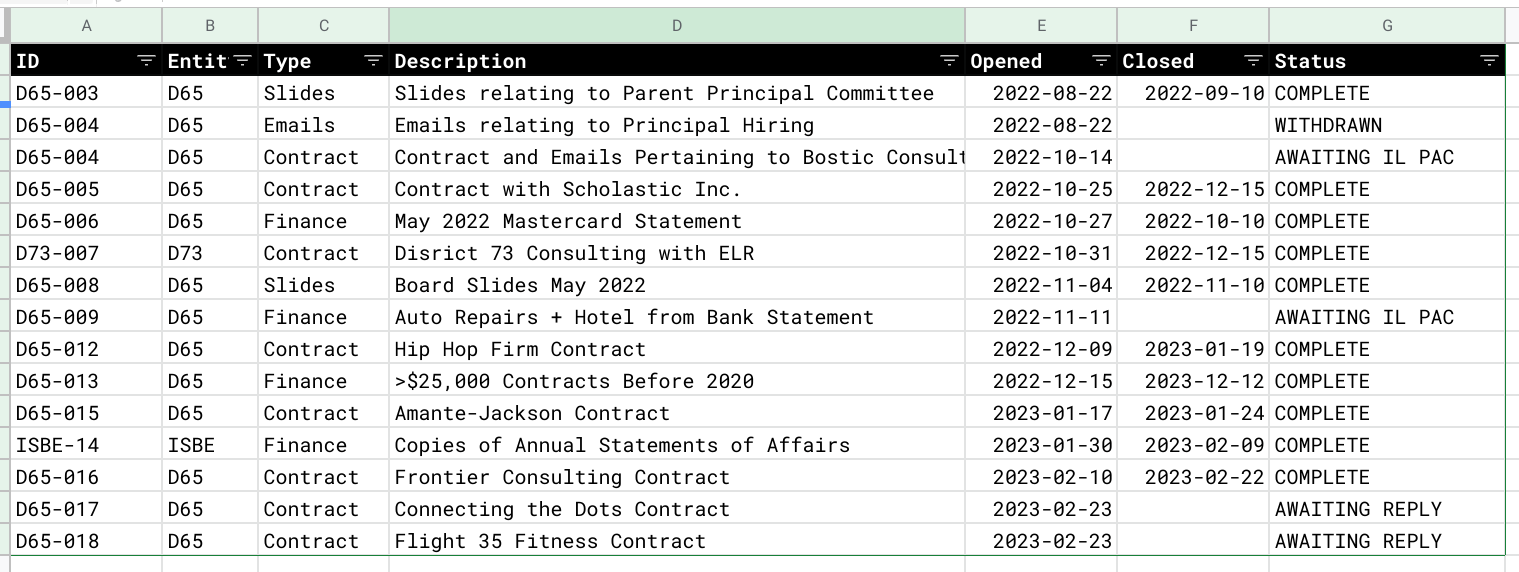The height and width of the screenshot is (572, 1519).
Task: Open the ID column filter icon
Action: [x=146, y=61]
